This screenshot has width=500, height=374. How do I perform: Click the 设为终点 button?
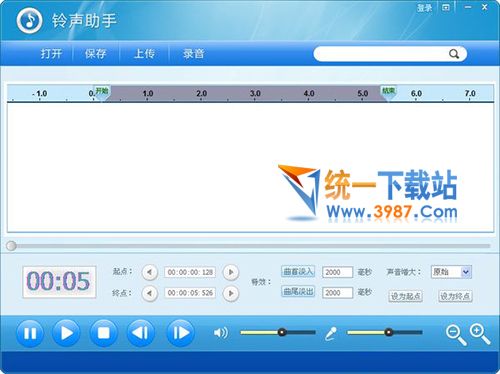click(x=455, y=296)
